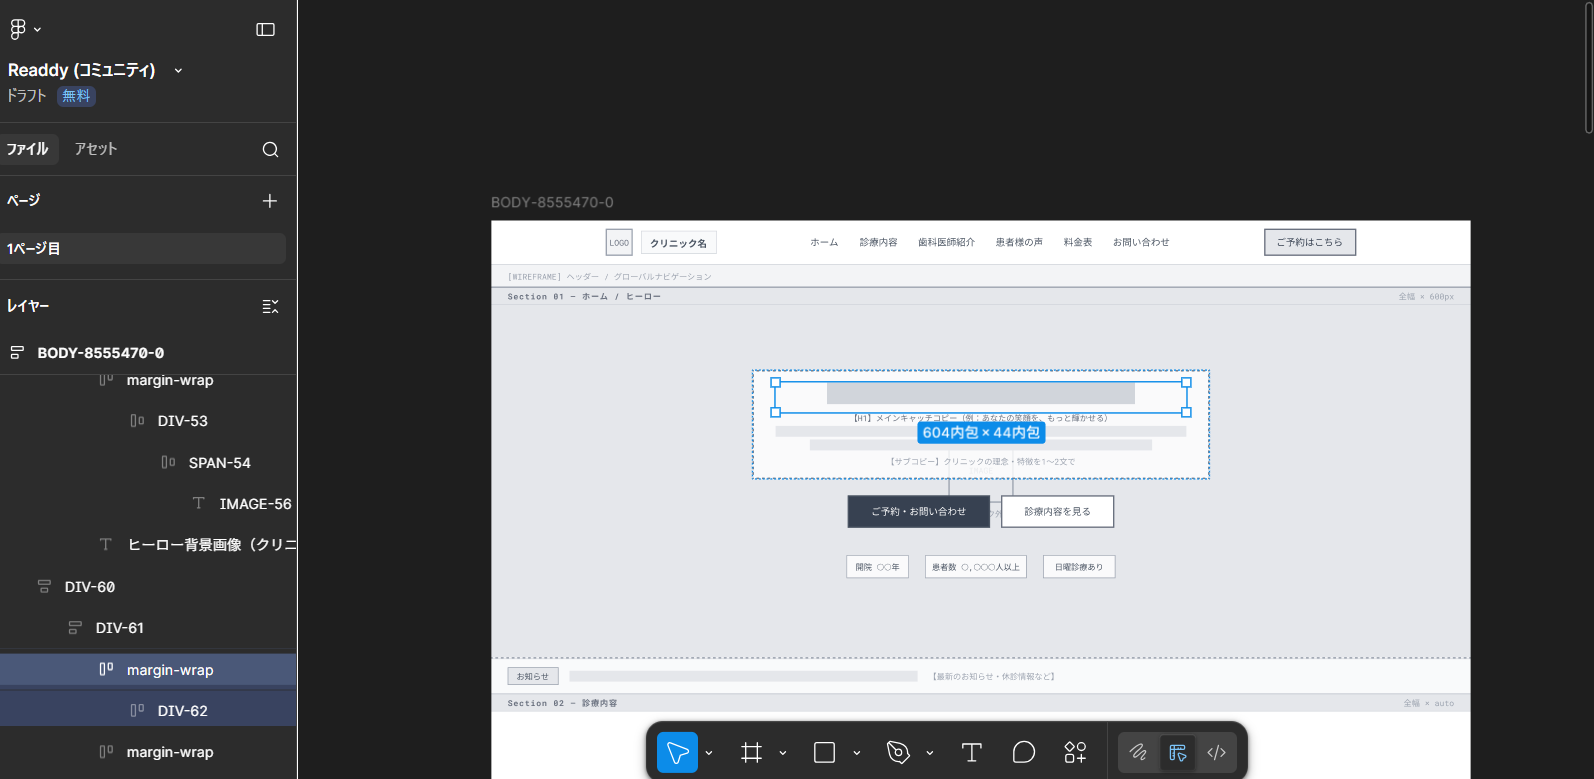This screenshot has height=779, width=1594.
Task: Click the search icon in file panel
Action: tap(270, 149)
